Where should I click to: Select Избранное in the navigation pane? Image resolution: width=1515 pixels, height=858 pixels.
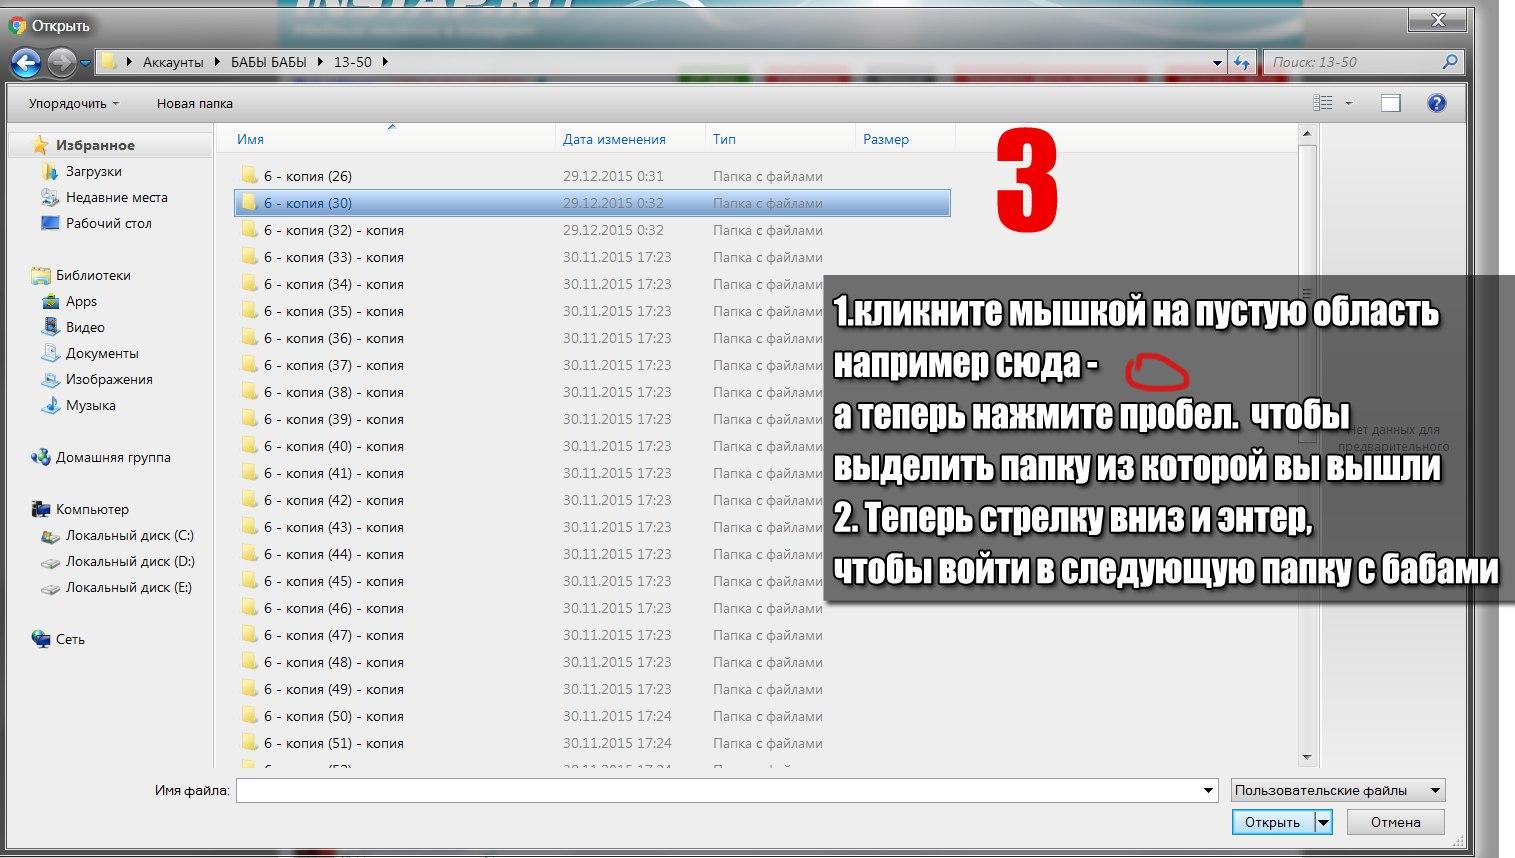(94, 145)
